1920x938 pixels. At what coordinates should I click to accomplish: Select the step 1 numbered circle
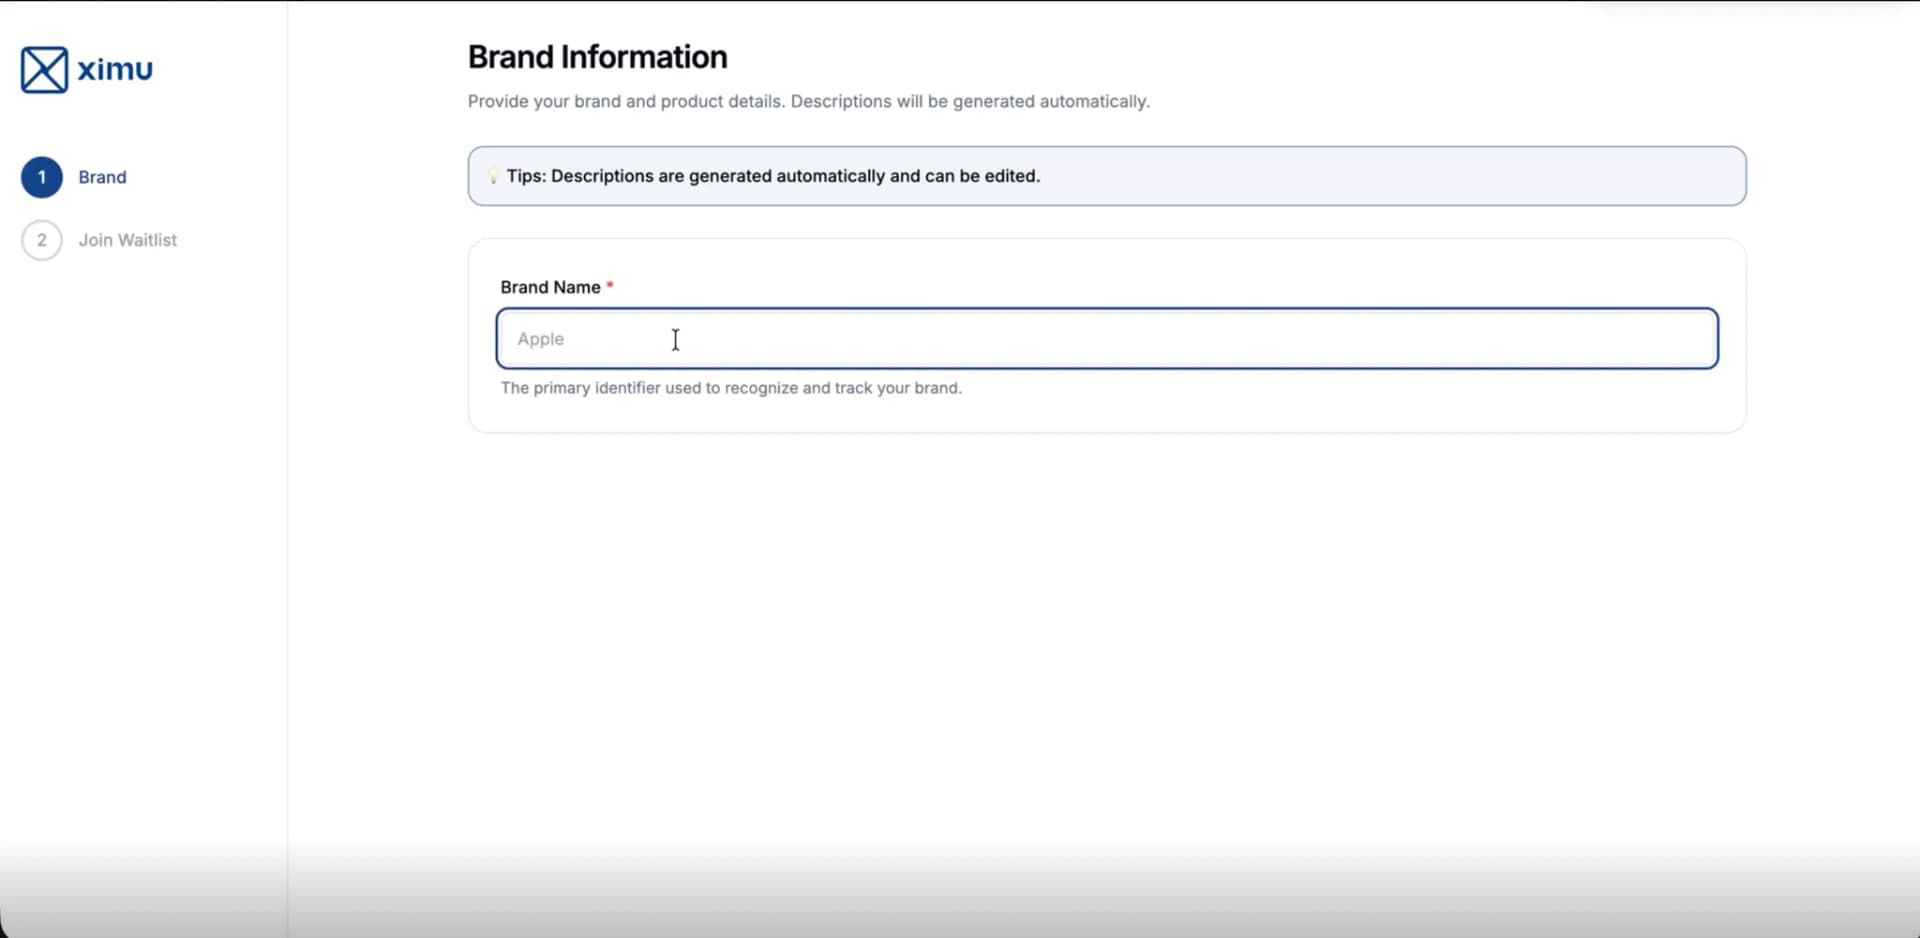[42, 177]
